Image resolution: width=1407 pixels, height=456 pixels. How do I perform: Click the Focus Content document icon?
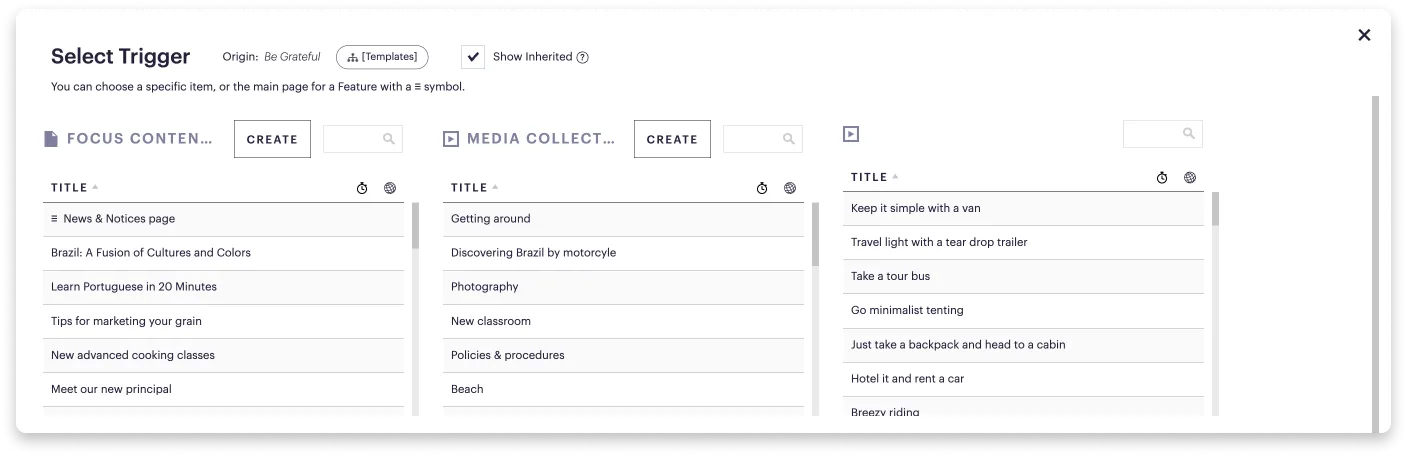(x=51, y=139)
